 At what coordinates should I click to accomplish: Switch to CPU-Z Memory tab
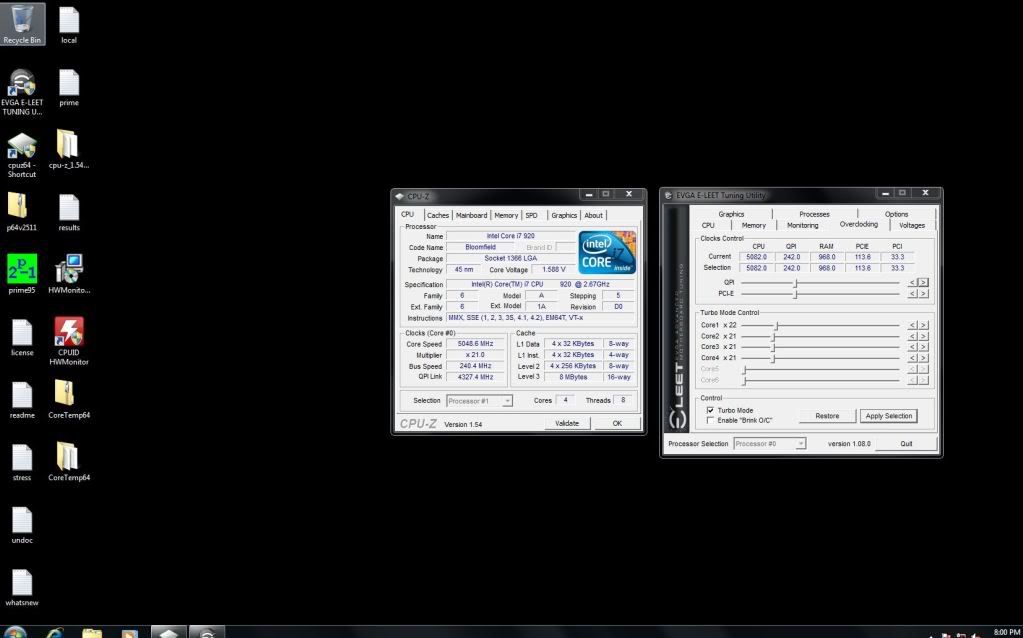pos(506,215)
